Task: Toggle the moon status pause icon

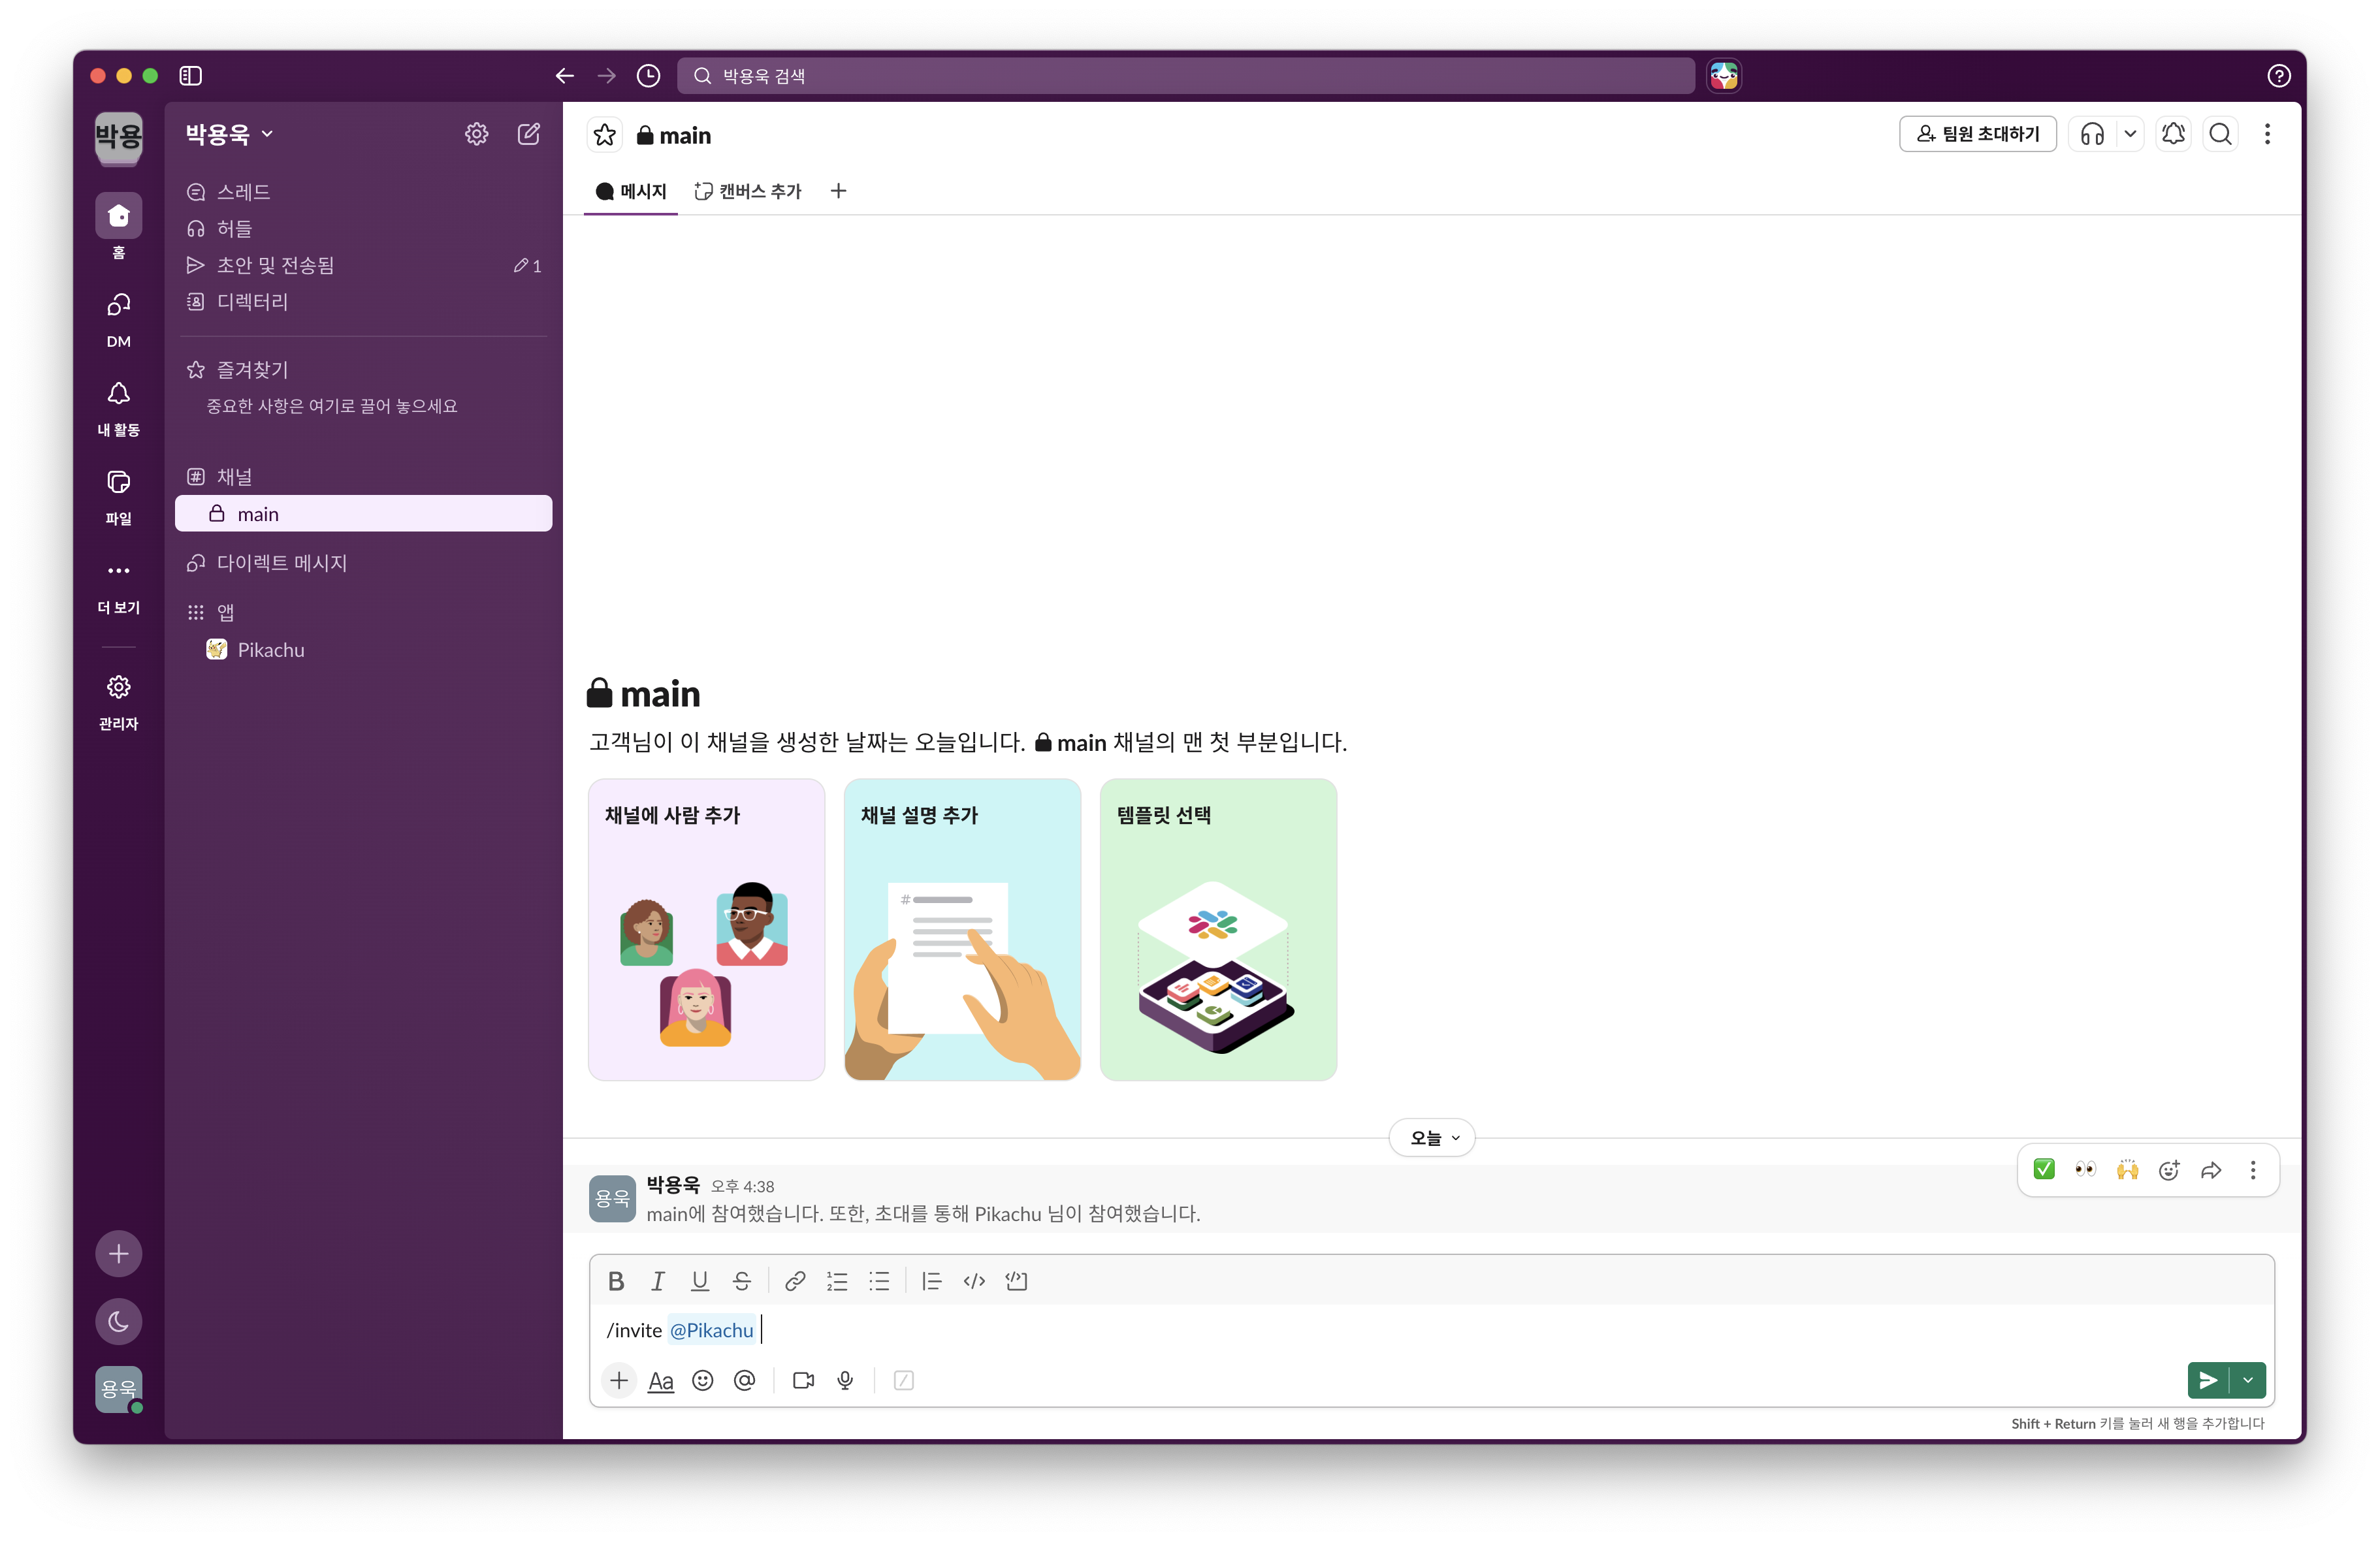Action: tap(119, 1322)
